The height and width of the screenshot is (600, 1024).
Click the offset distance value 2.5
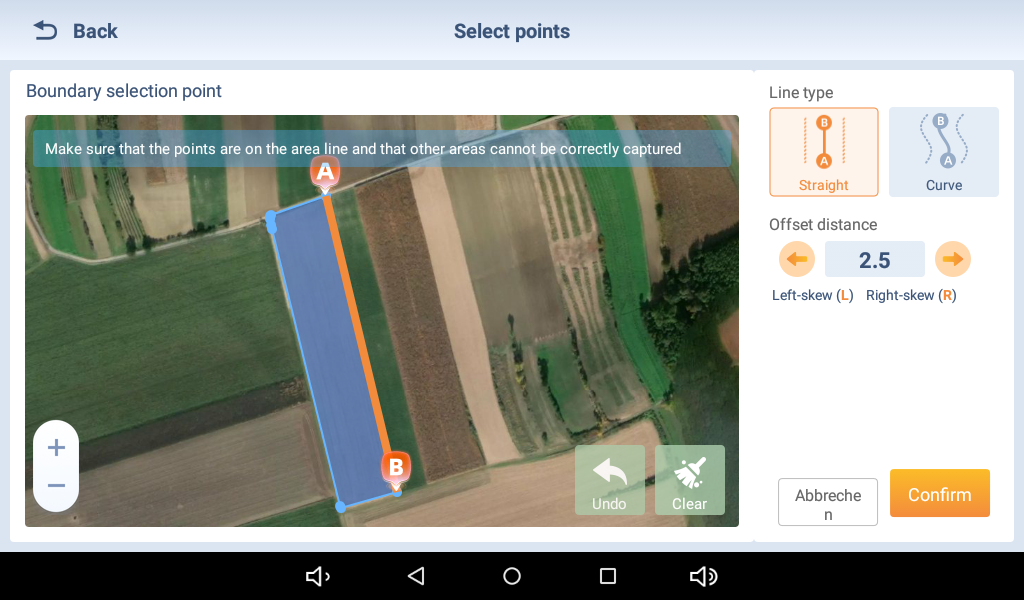pyautogui.click(x=874, y=260)
